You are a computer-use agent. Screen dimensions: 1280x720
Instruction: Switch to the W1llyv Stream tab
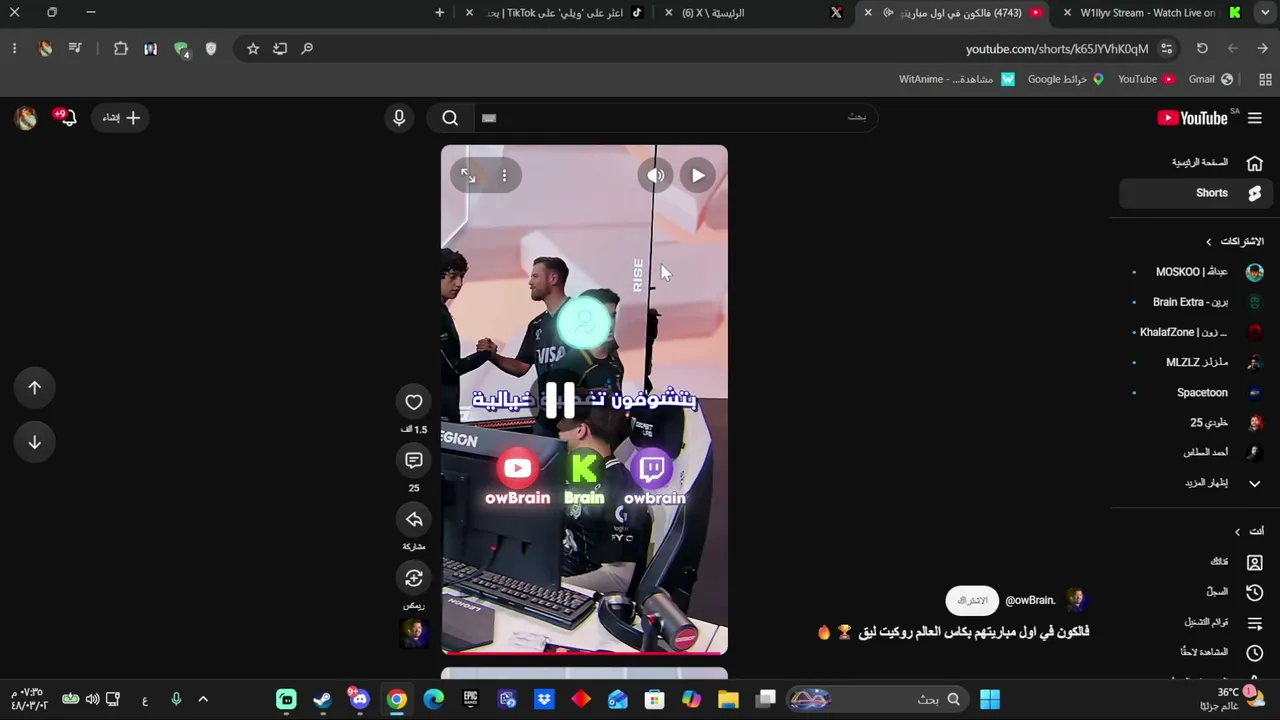click(x=1153, y=13)
